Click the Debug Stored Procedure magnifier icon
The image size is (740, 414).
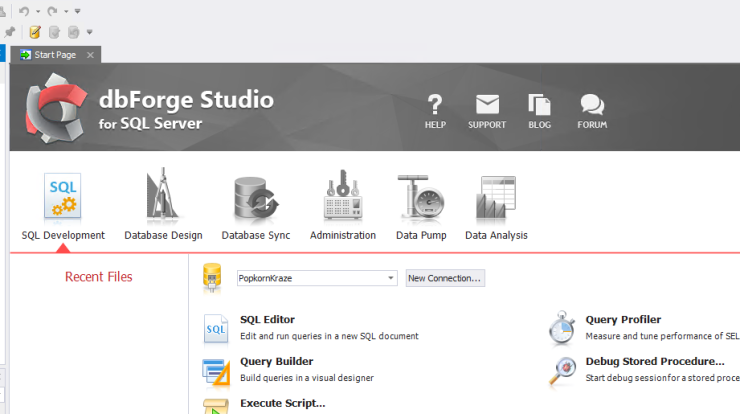563,371
